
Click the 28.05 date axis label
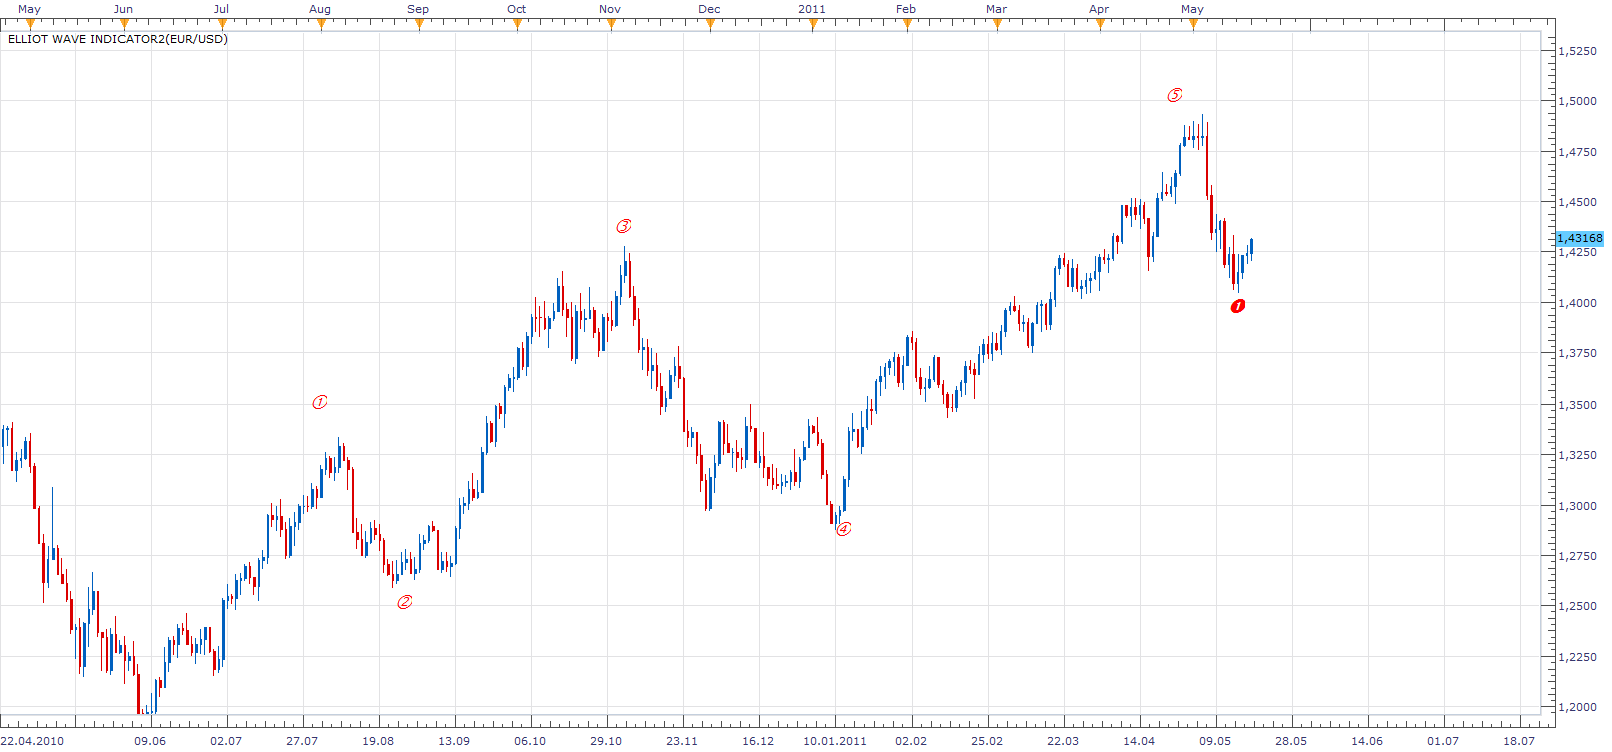(1291, 741)
